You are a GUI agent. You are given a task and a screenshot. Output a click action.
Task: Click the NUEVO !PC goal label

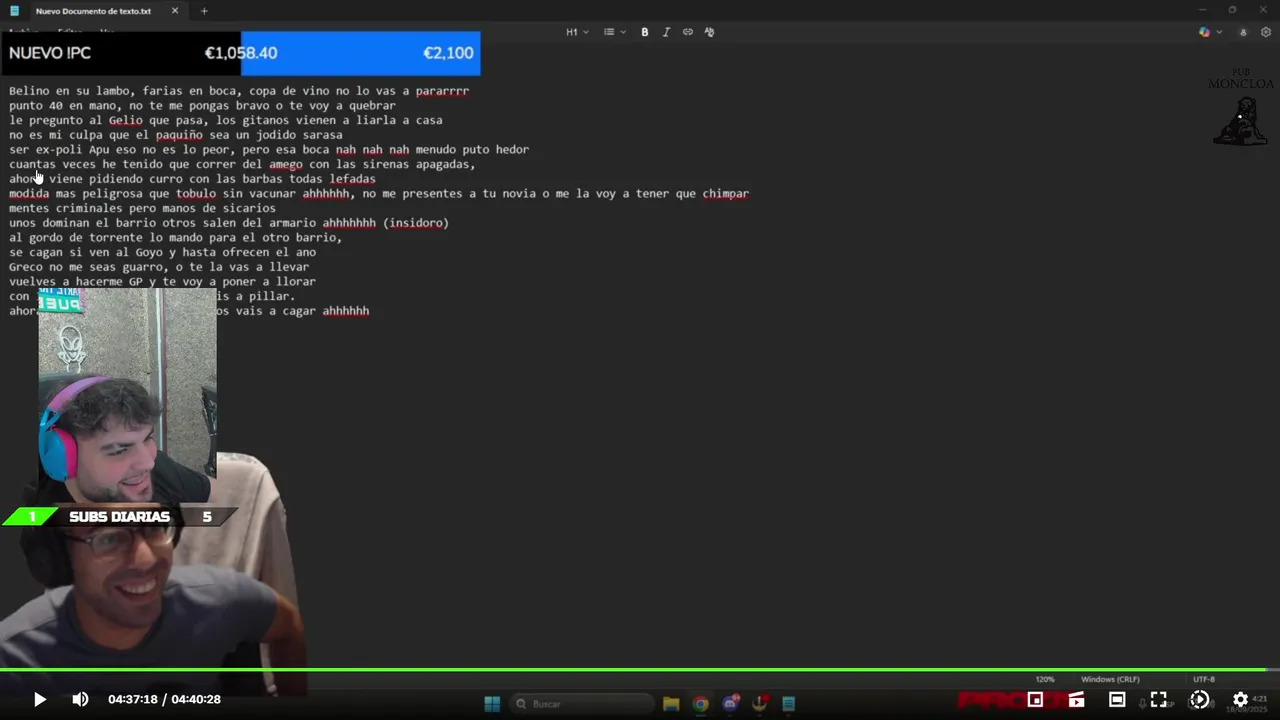pos(50,53)
